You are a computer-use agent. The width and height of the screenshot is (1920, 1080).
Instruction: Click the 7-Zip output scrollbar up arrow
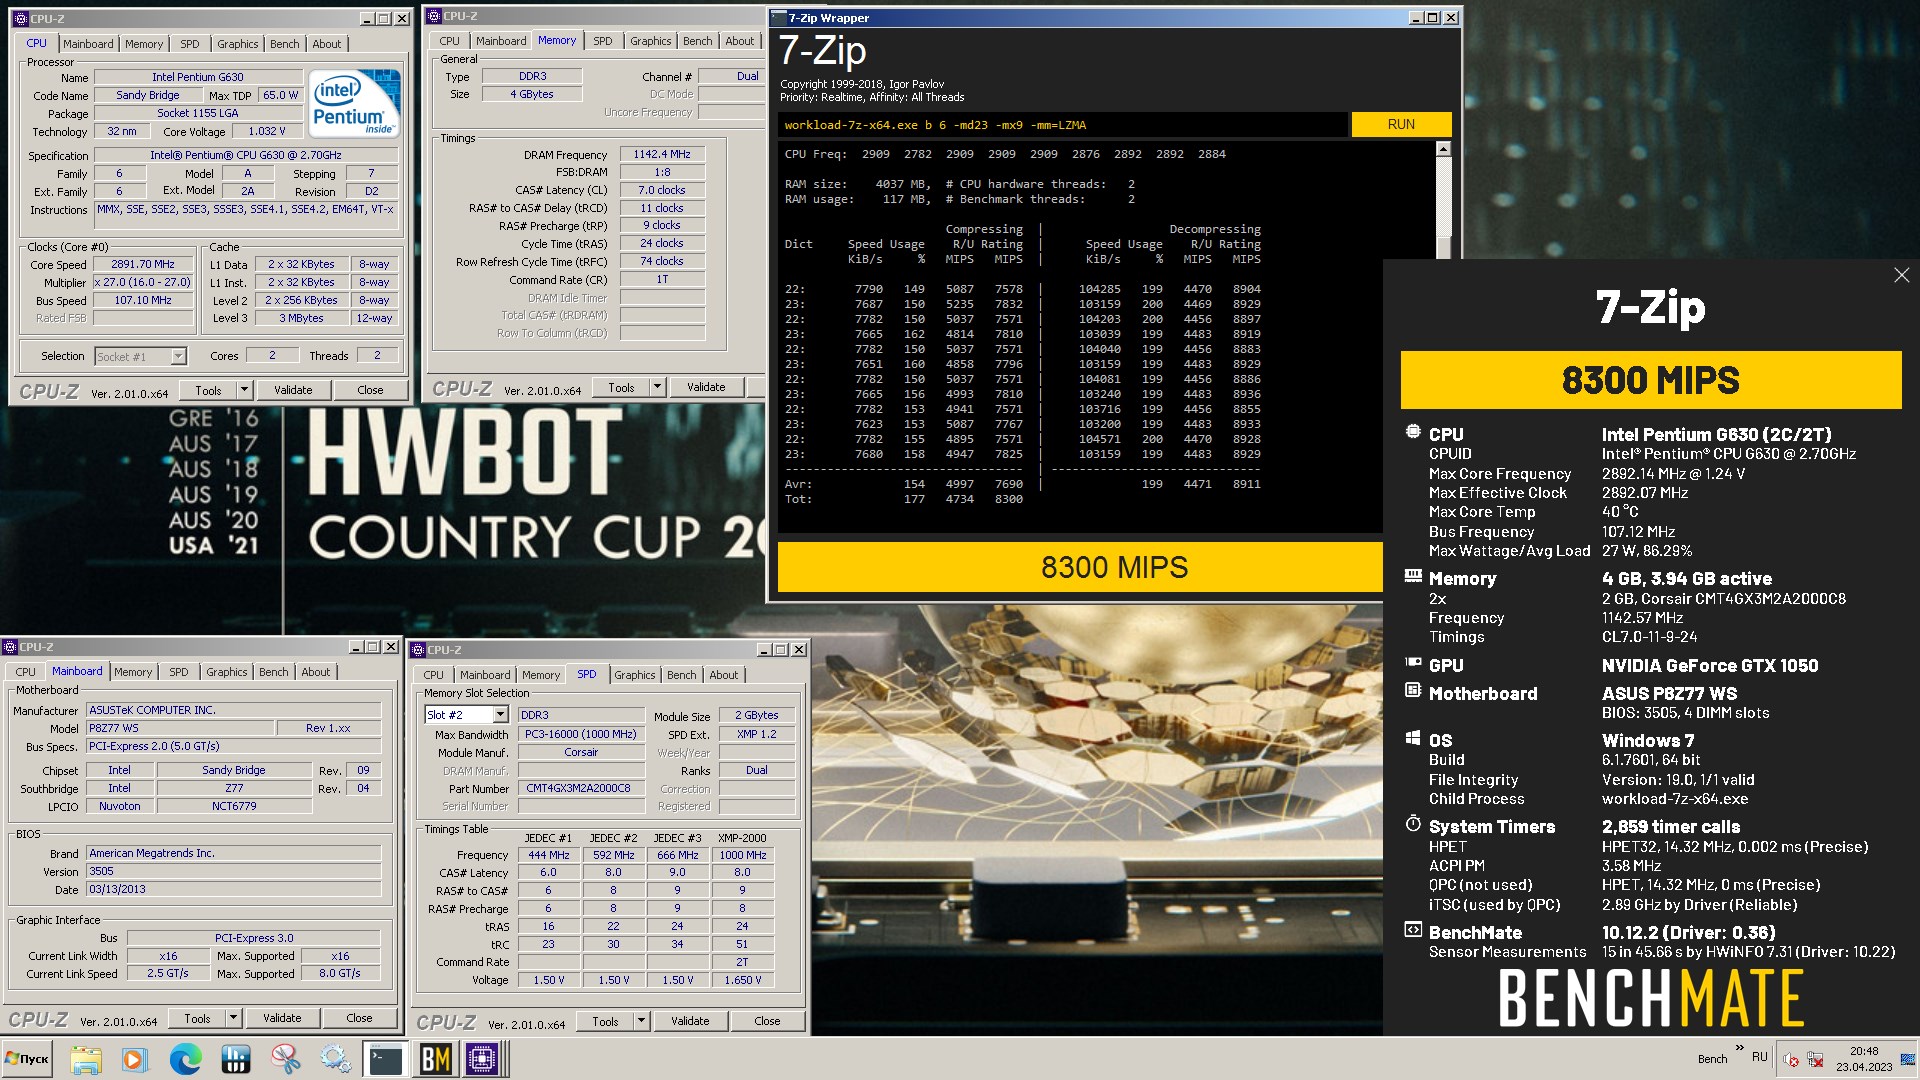1443,149
